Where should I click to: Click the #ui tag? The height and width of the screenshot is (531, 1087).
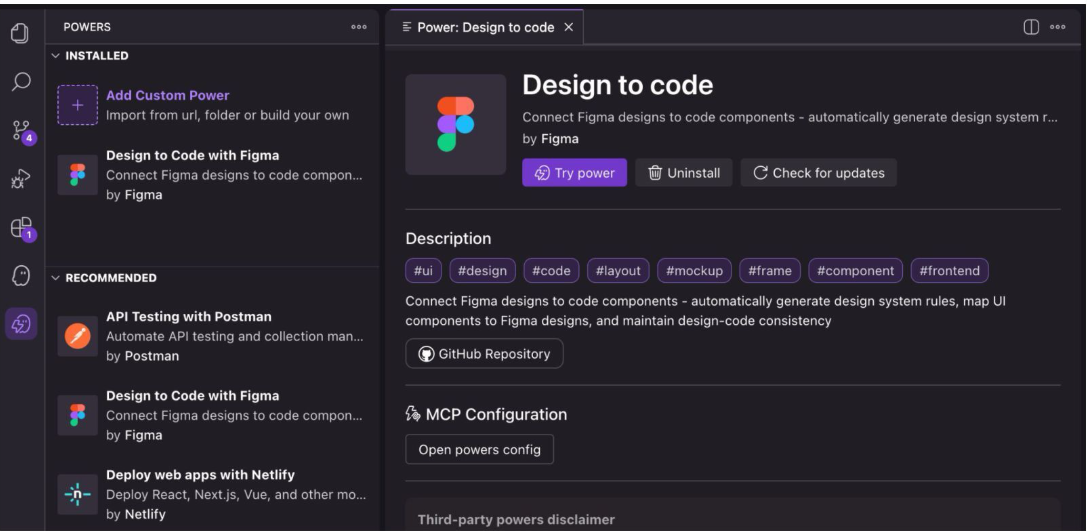(x=423, y=270)
